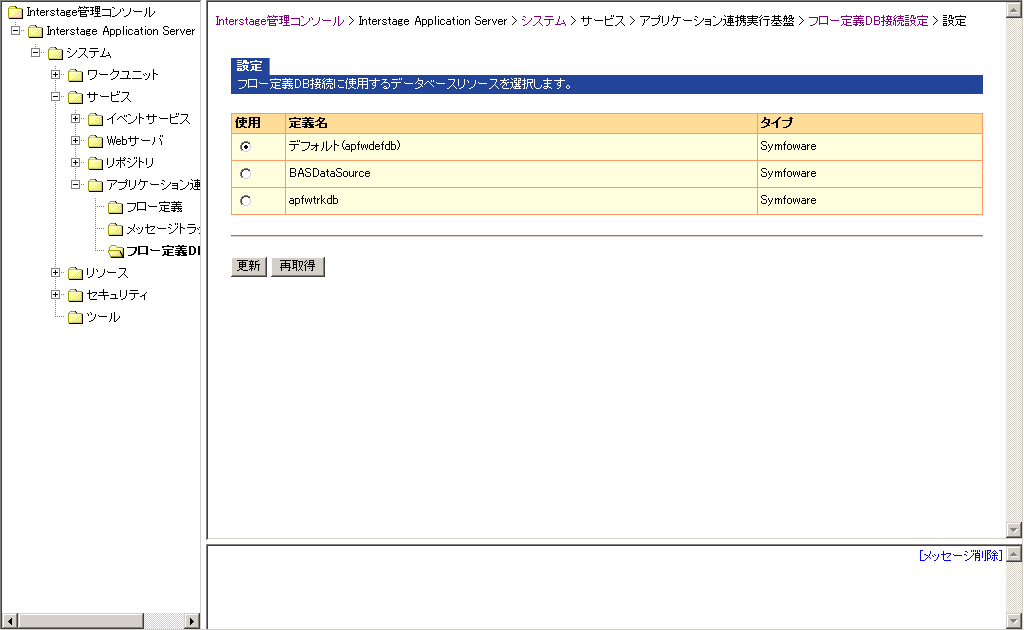Image resolution: width=1024 pixels, height=630 pixels.
Task: Click the ワークユニット folder icon
Action: [75, 75]
